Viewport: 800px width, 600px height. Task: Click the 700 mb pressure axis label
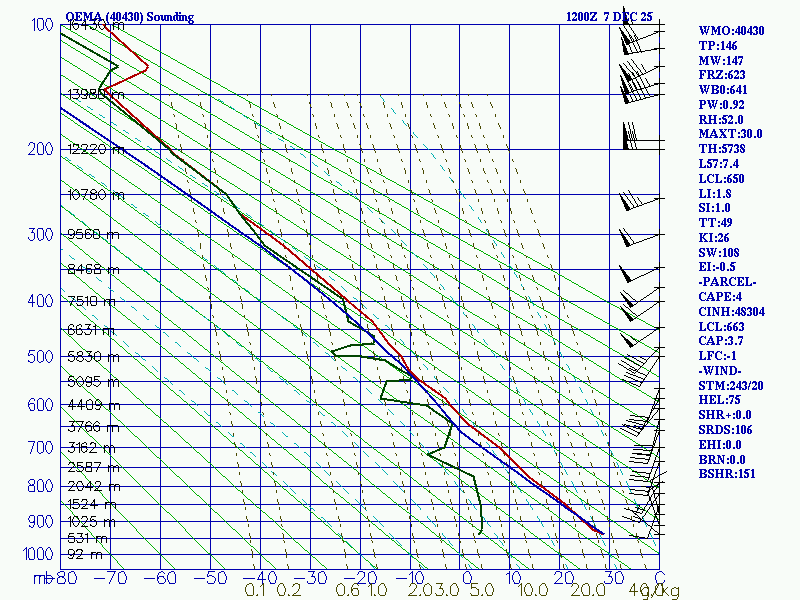(x=40, y=447)
